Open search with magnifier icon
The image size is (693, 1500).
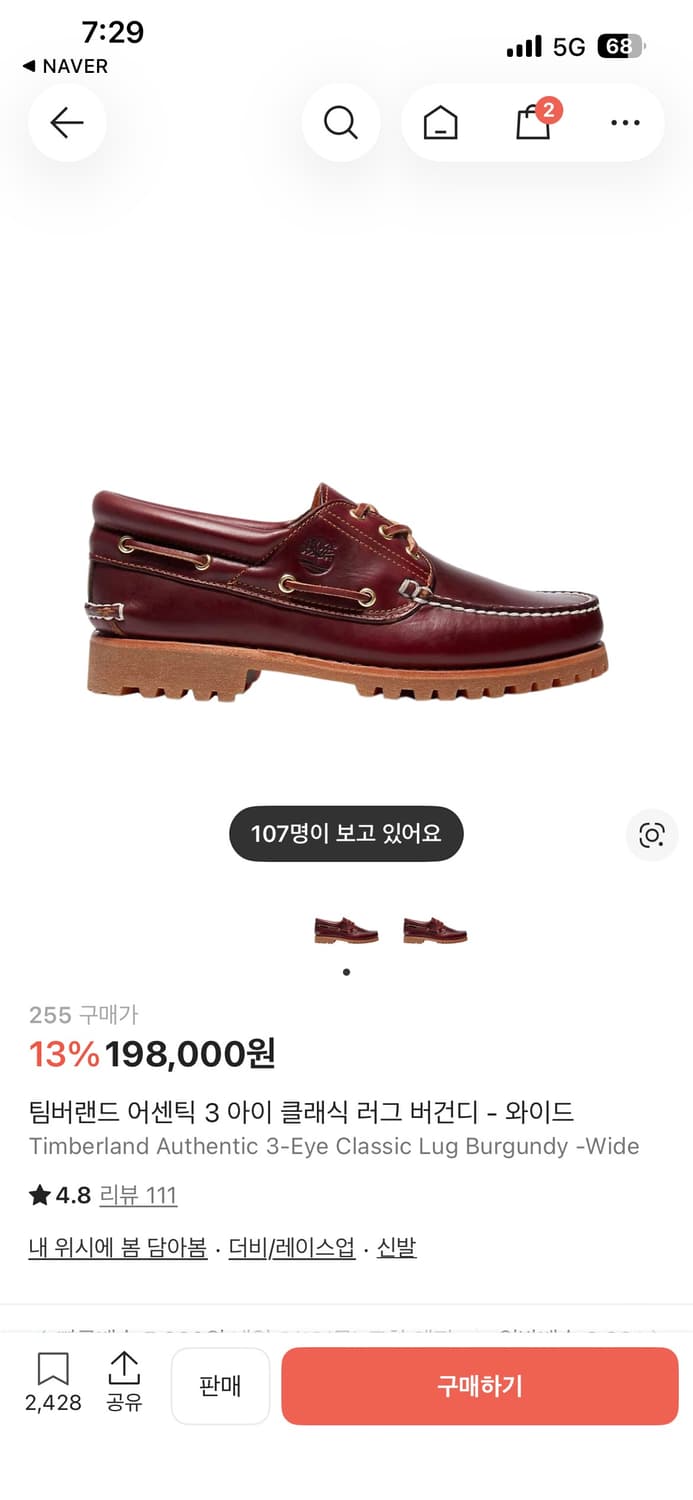coord(341,123)
